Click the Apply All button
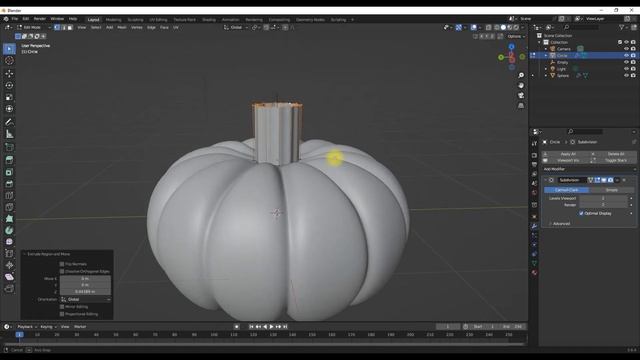This screenshot has width=640, height=360. tap(567, 154)
